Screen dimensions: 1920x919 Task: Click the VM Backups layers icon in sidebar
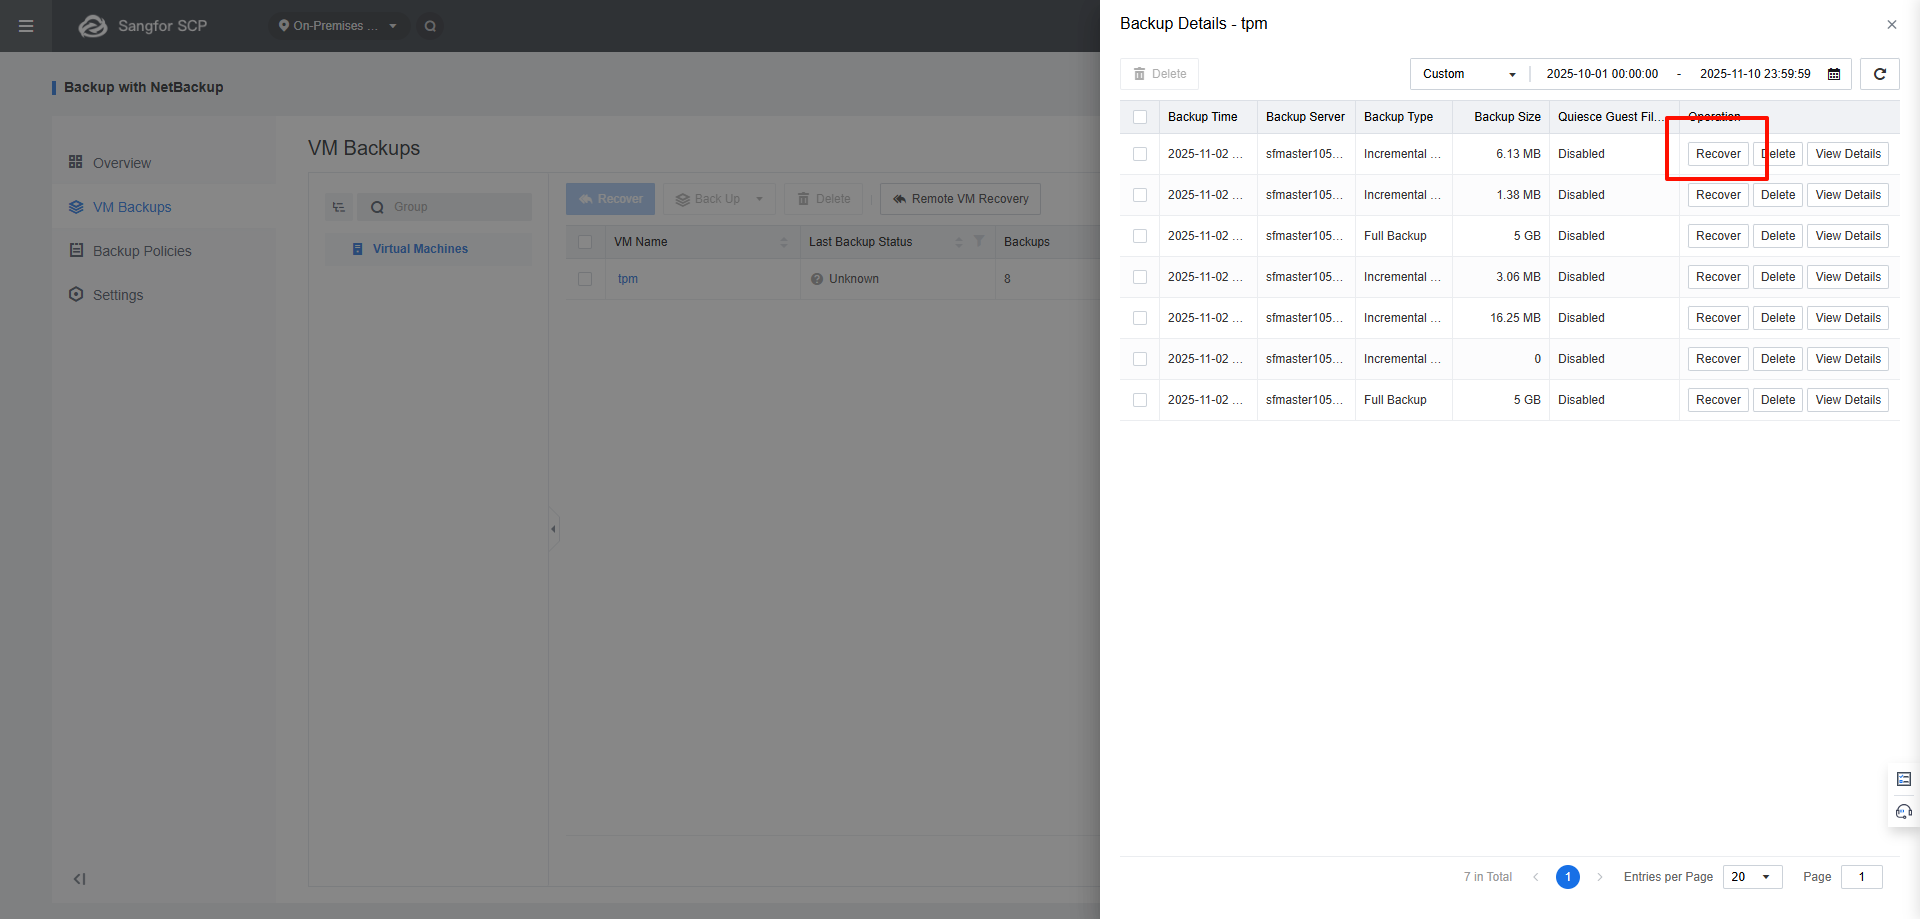pos(76,207)
